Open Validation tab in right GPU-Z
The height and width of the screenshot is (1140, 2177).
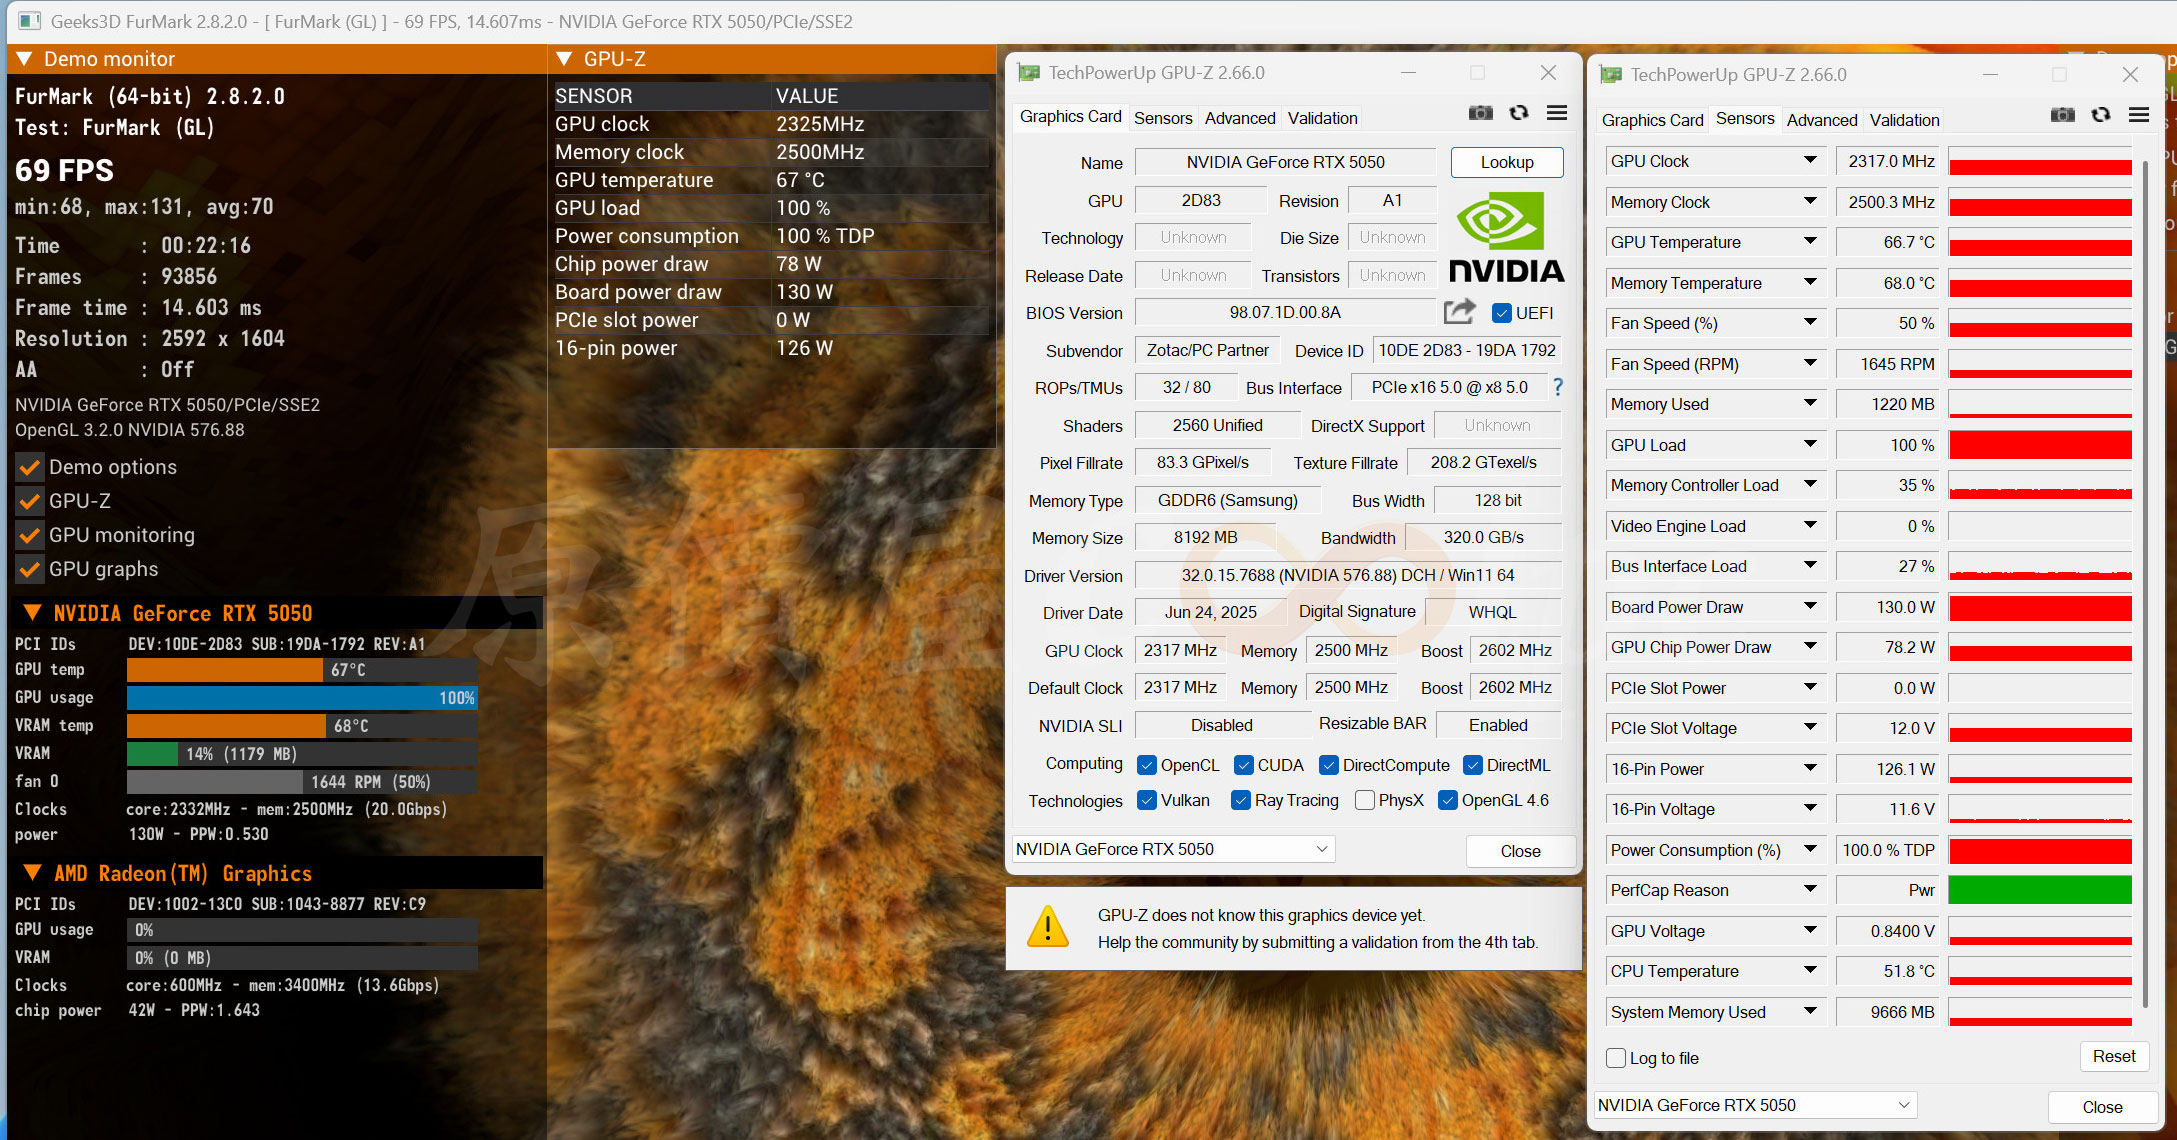click(x=1904, y=120)
